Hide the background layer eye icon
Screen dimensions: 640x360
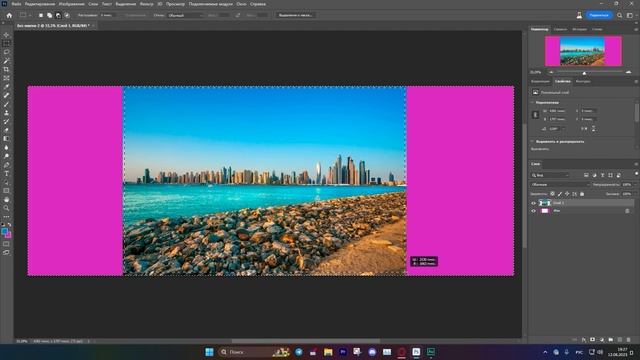point(533,211)
